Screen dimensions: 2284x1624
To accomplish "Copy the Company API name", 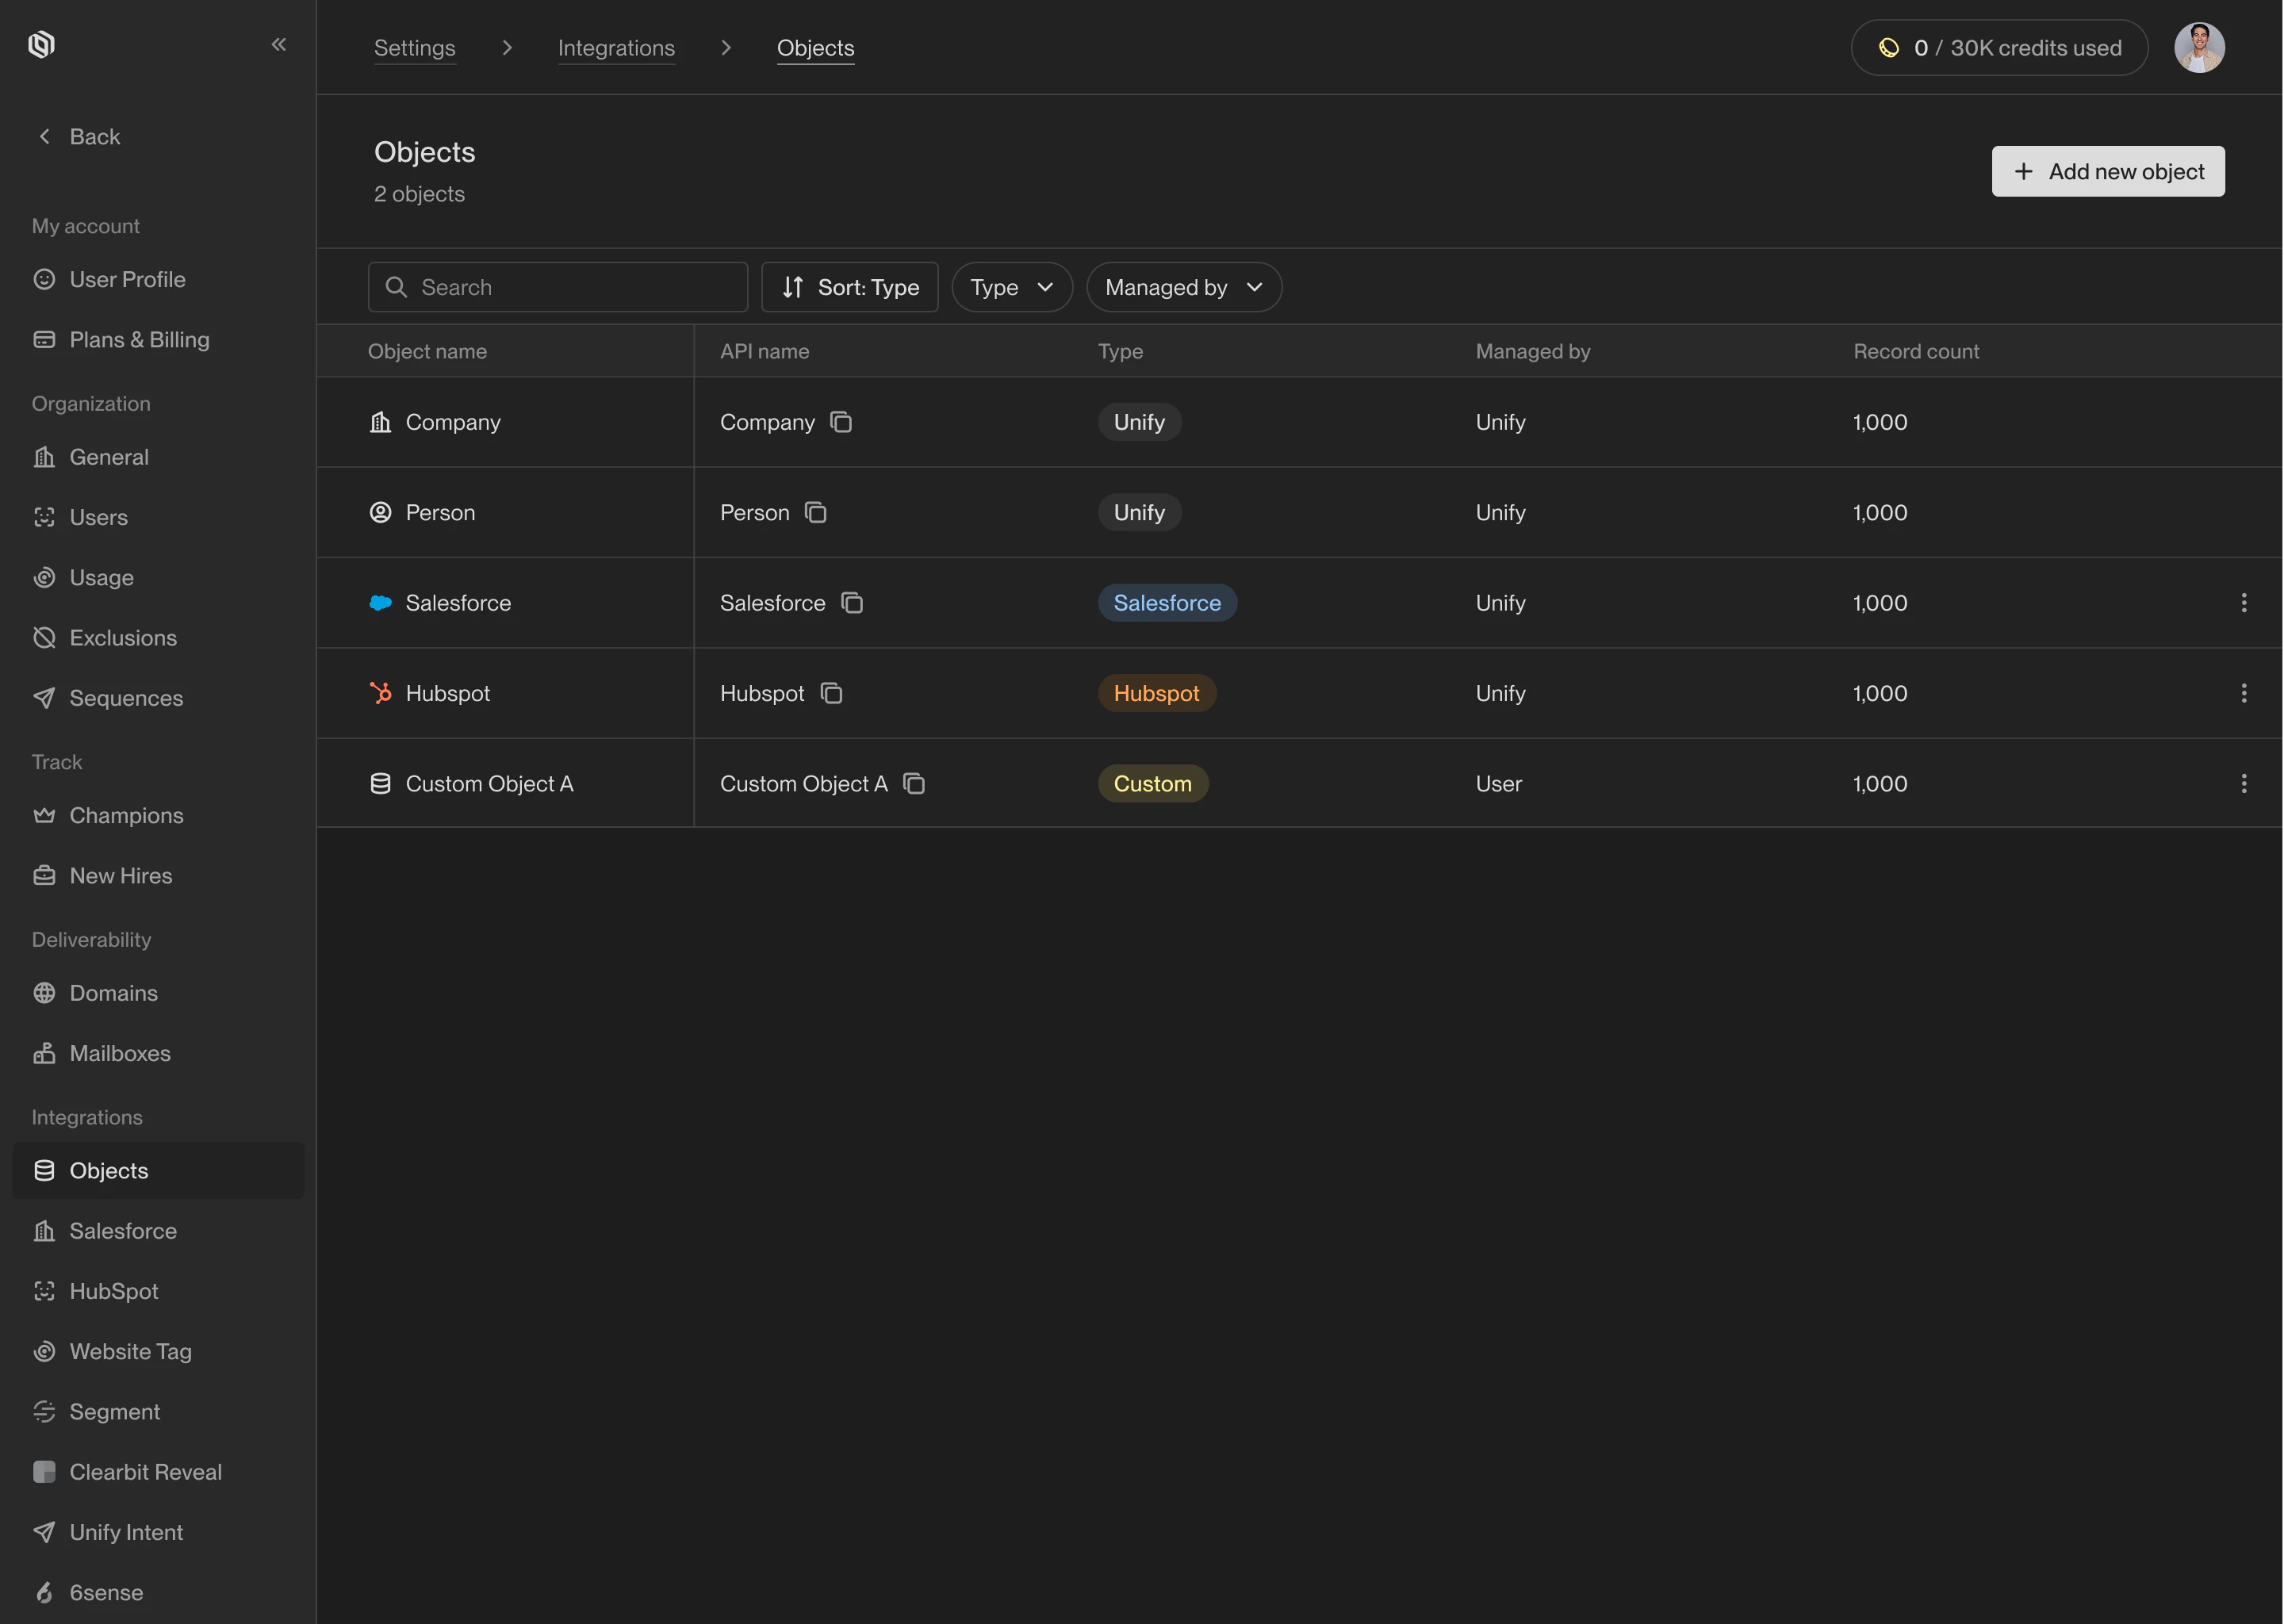I will click(x=841, y=422).
